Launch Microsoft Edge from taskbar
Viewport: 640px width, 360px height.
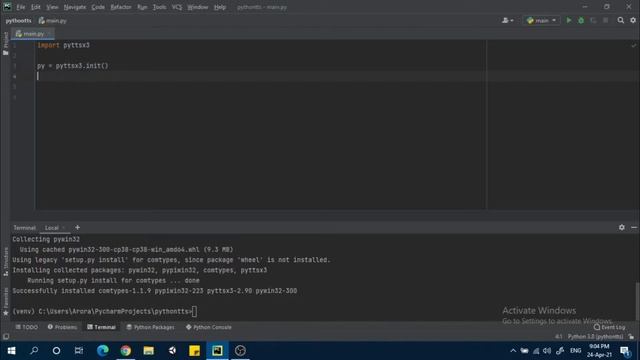[x=102, y=351]
